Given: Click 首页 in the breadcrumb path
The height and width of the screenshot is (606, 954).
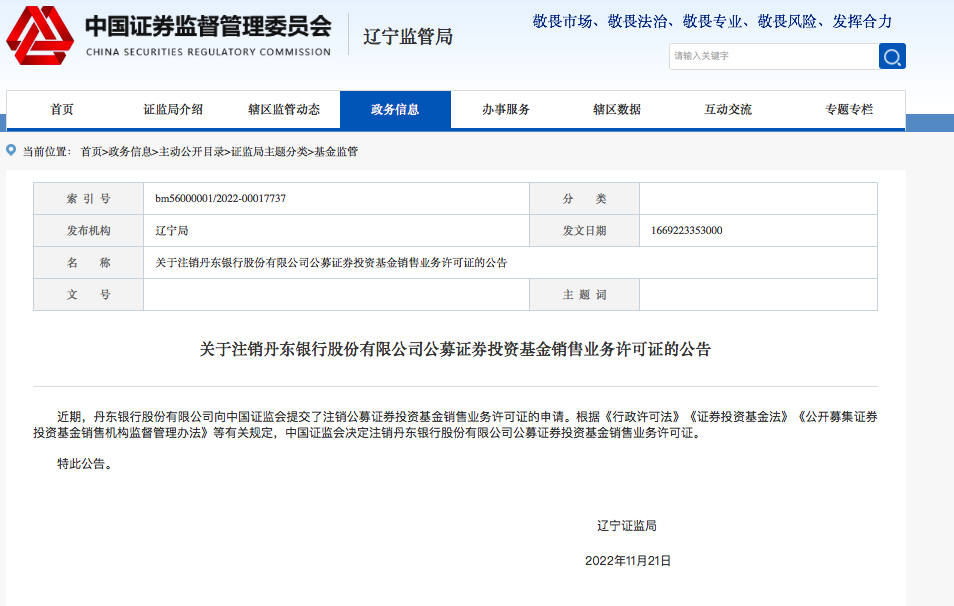Looking at the screenshot, I should point(91,152).
